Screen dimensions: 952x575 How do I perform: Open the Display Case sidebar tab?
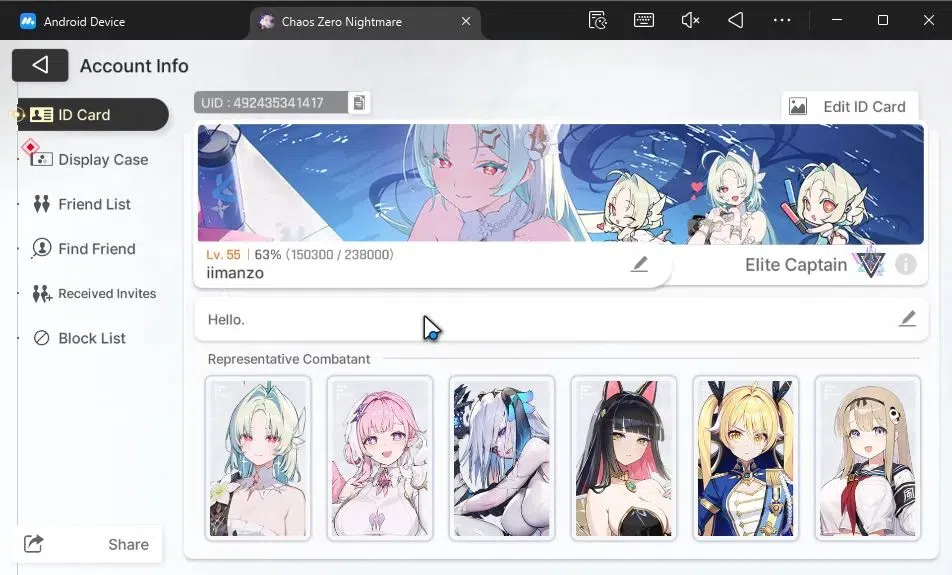point(90,160)
